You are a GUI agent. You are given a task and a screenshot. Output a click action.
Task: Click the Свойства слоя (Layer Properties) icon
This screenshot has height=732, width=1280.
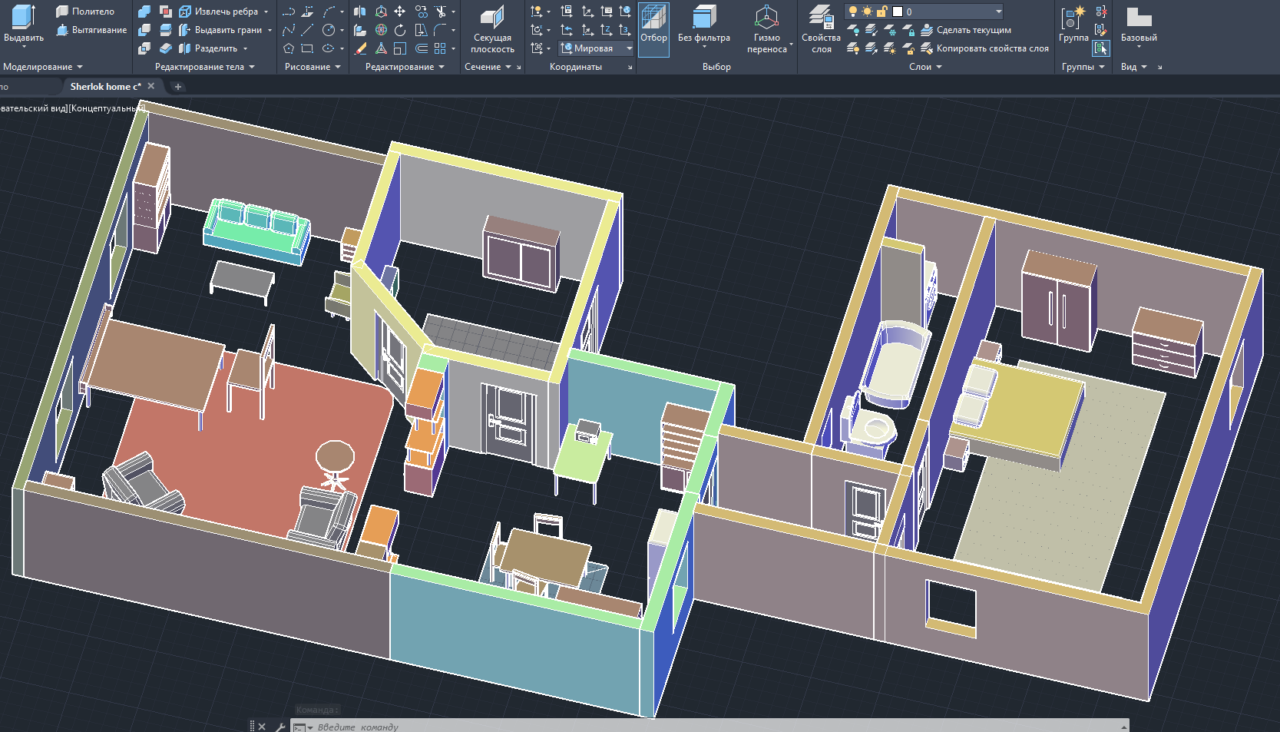pos(821,18)
